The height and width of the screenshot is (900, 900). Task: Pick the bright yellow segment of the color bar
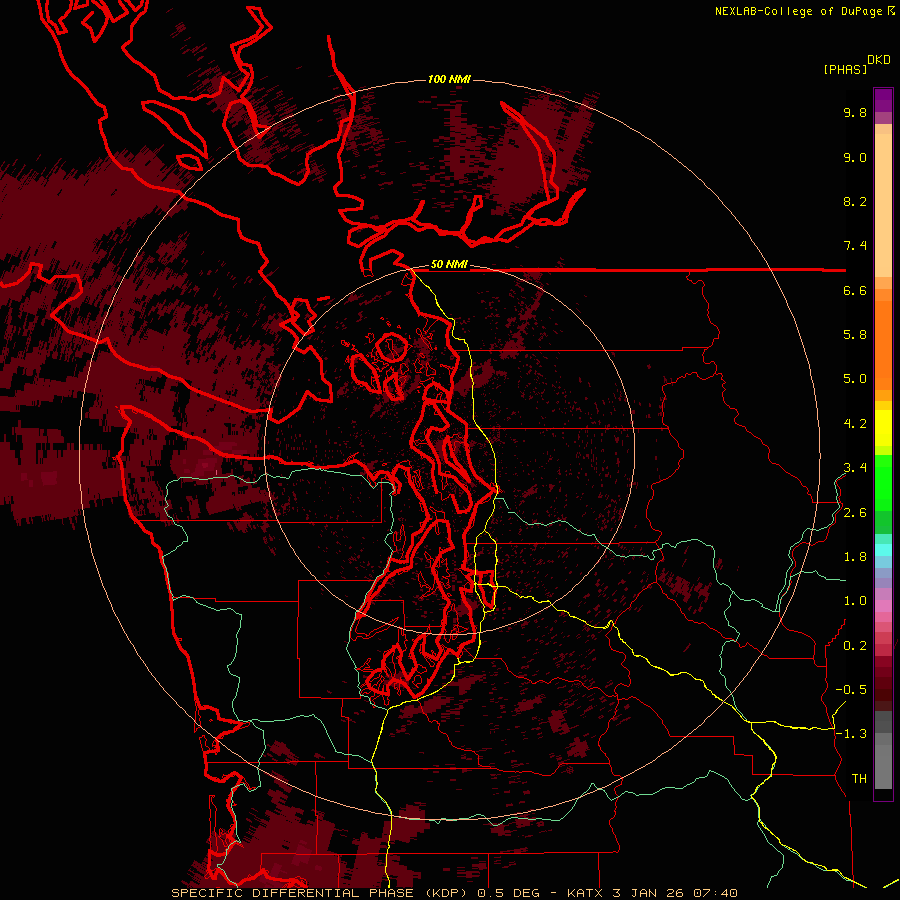[x=883, y=428]
